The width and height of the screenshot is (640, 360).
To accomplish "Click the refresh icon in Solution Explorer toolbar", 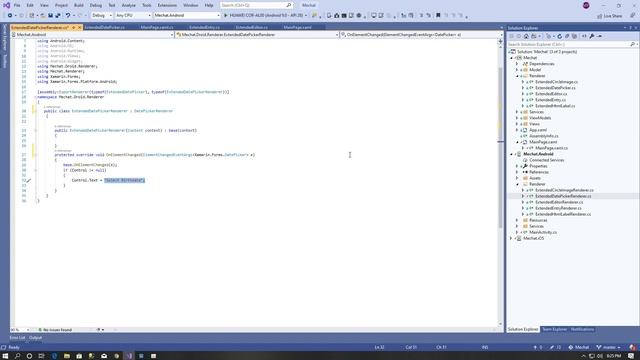I will pyautogui.click(x=559, y=36).
